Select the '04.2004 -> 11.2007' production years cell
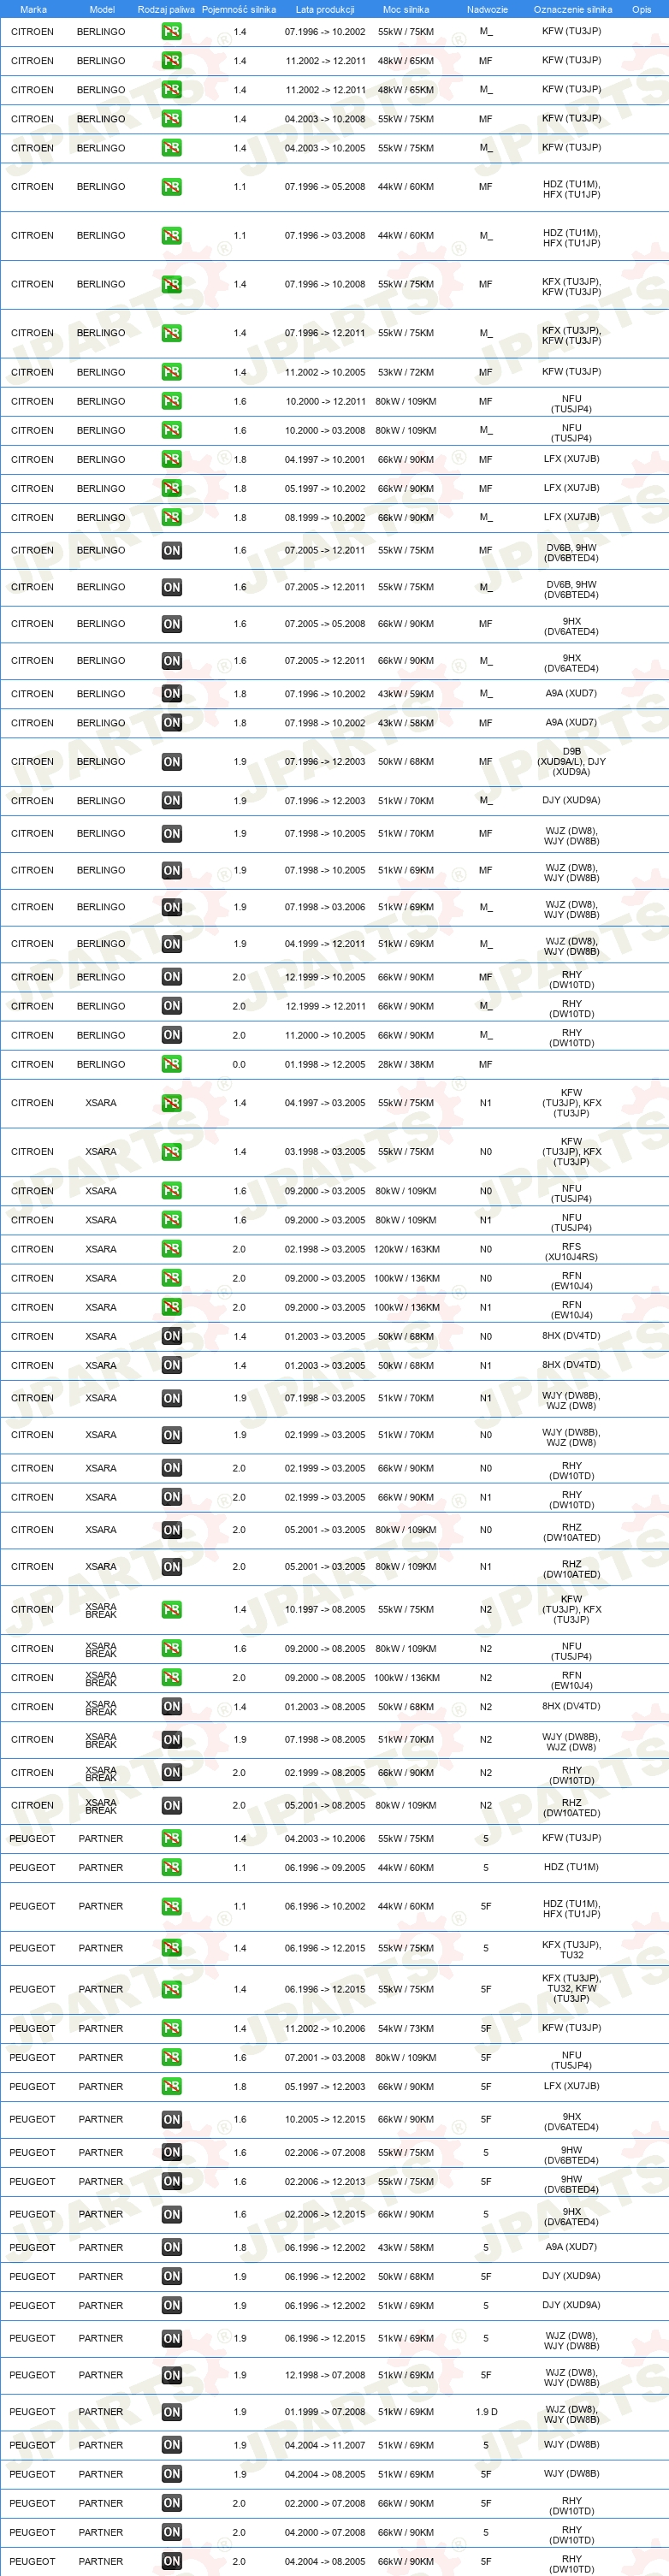The height and width of the screenshot is (2576, 669). click(325, 2445)
